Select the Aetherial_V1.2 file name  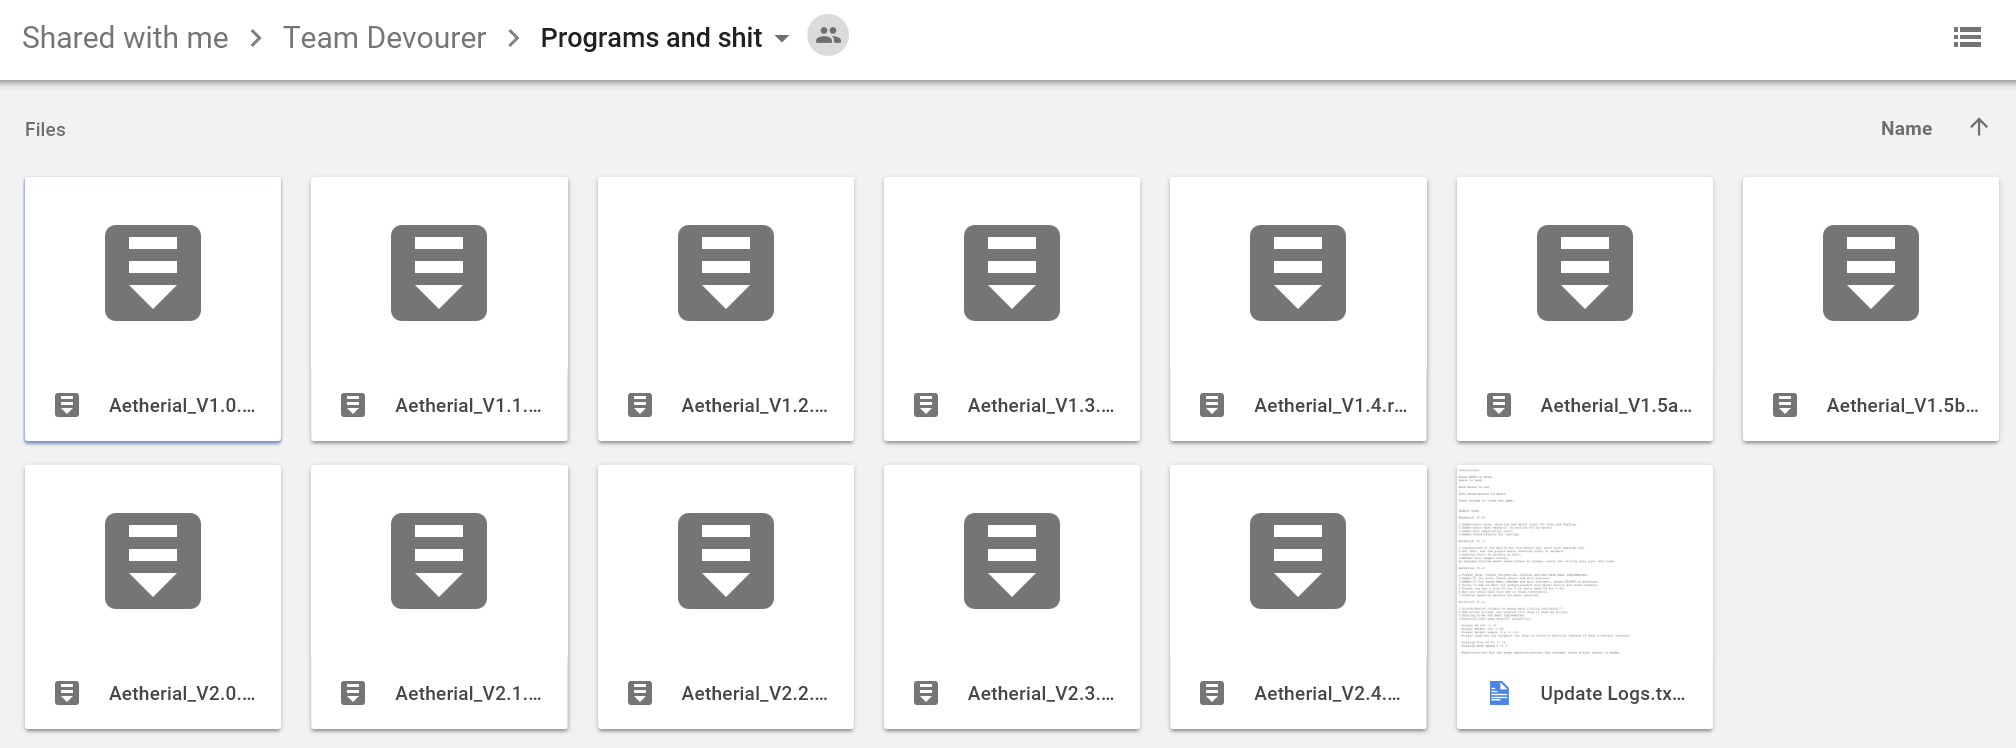754,405
